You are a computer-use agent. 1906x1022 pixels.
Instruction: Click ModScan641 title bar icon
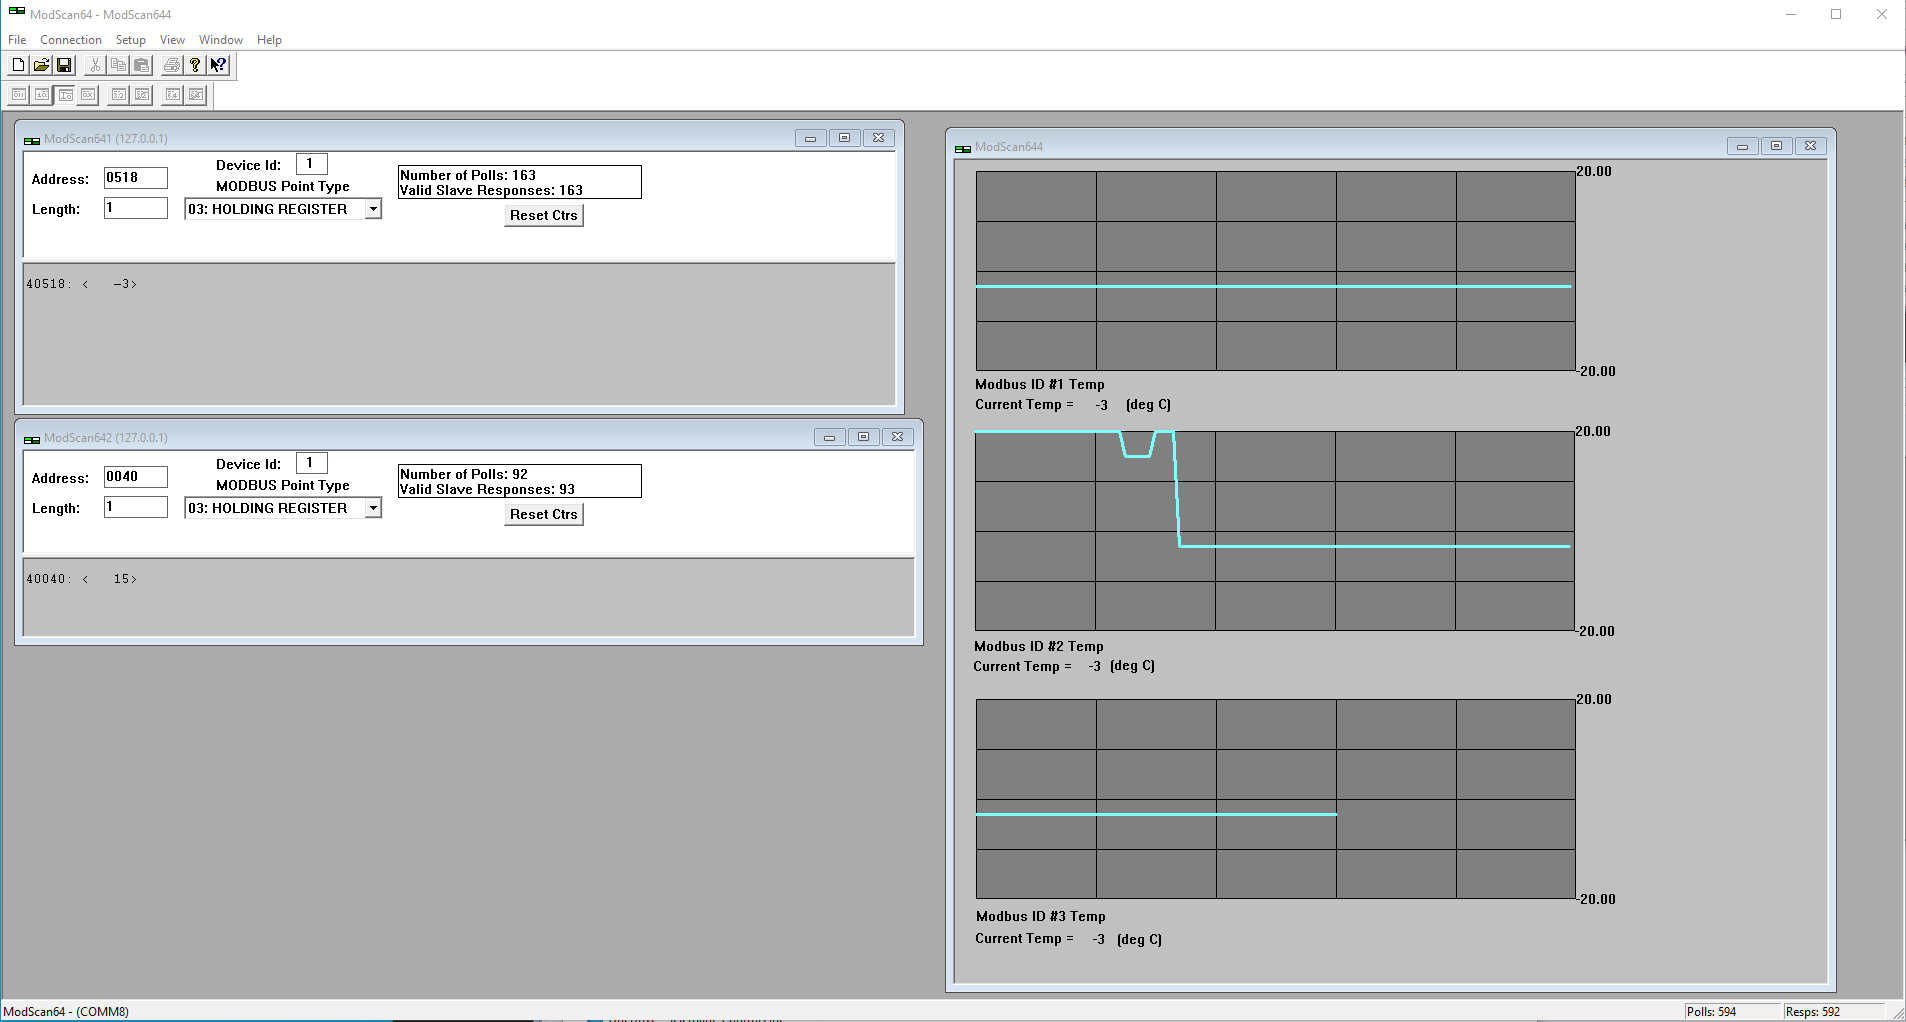click(32, 140)
